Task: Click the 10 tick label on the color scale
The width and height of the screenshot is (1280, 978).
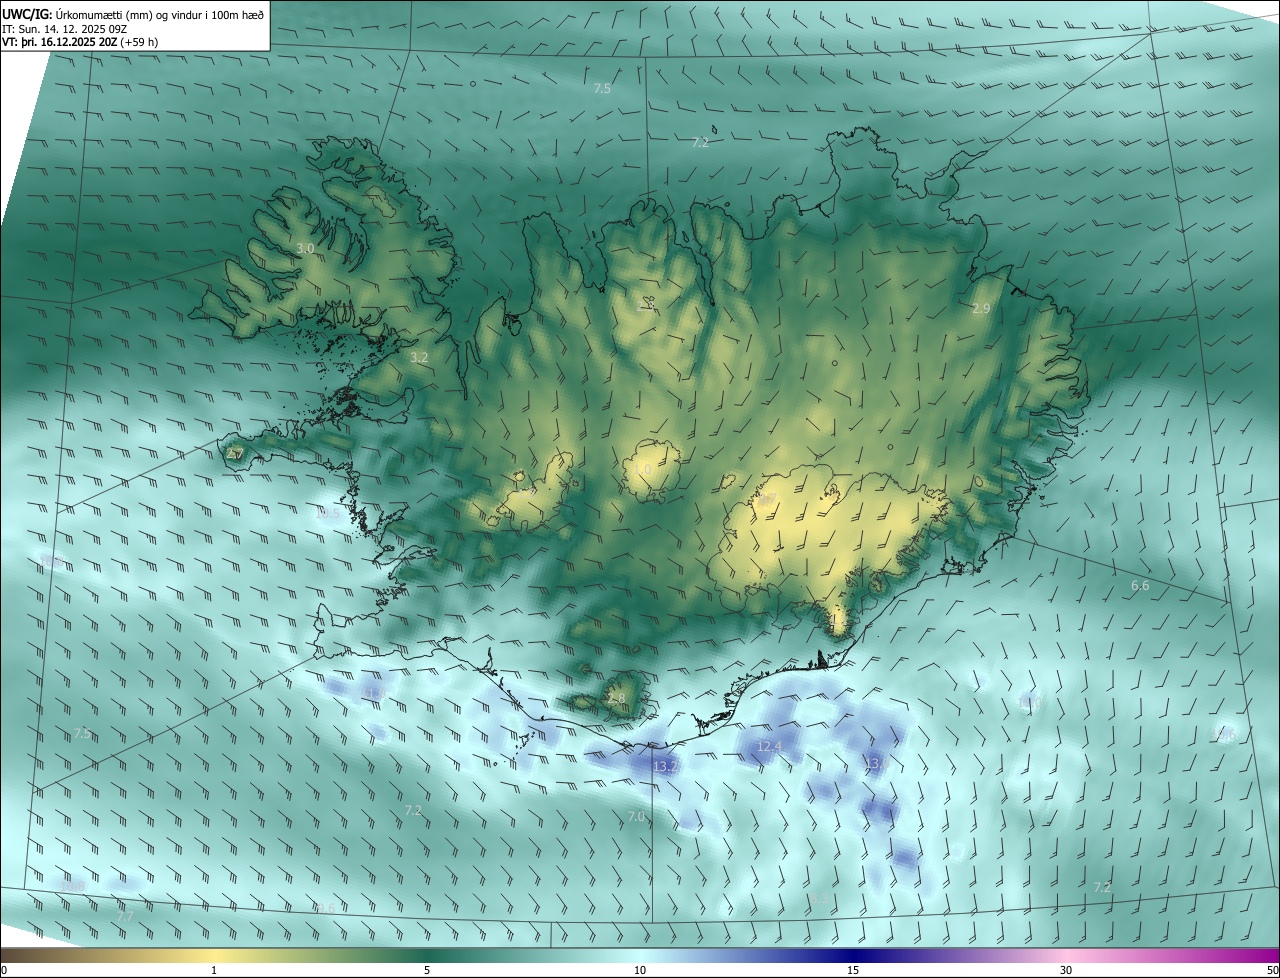Action: tap(640, 970)
